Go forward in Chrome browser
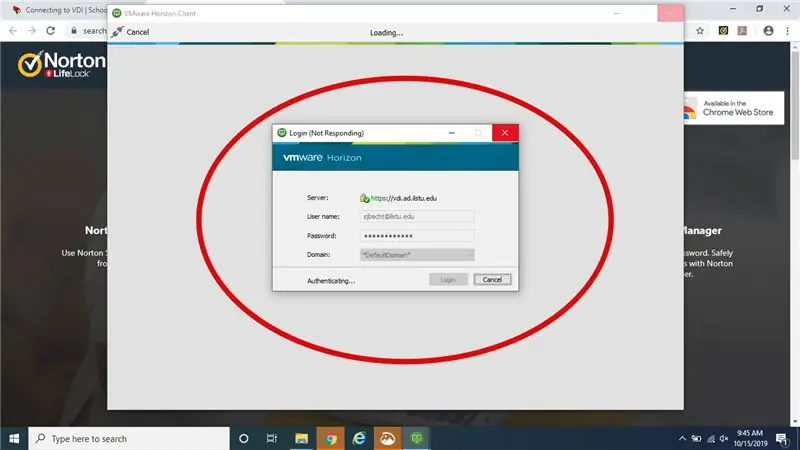The height and width of the screenshot is (450, 800). pyautogui.click(x=32, y=31)
